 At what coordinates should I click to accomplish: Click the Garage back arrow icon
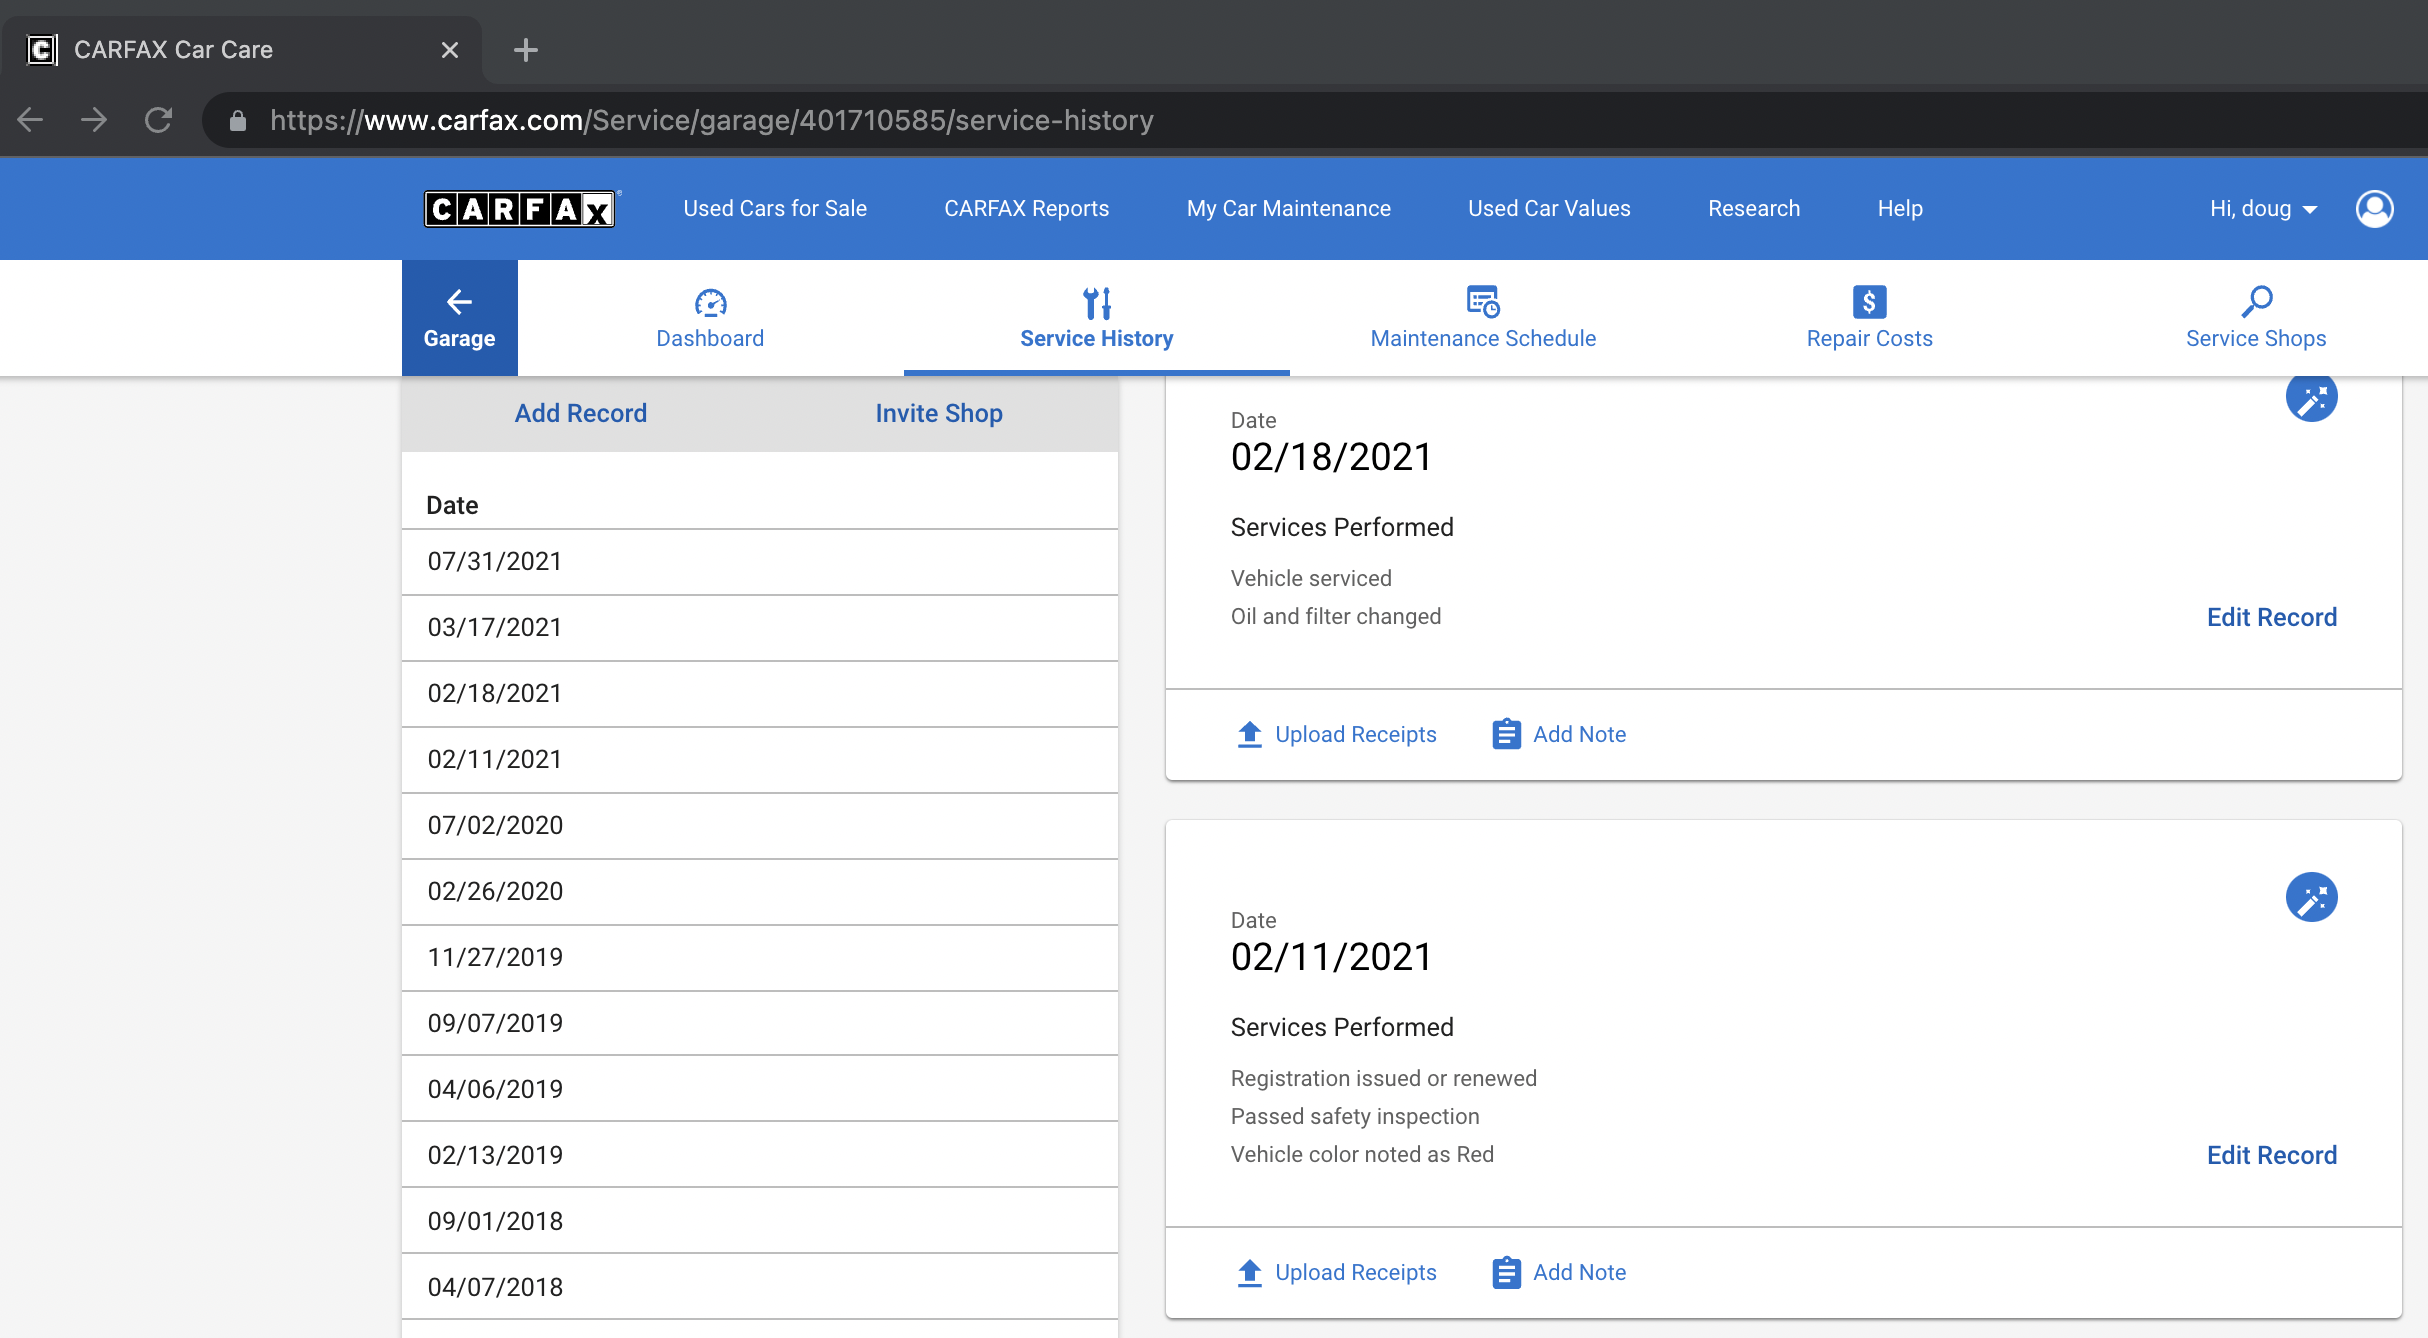[459, 301]
